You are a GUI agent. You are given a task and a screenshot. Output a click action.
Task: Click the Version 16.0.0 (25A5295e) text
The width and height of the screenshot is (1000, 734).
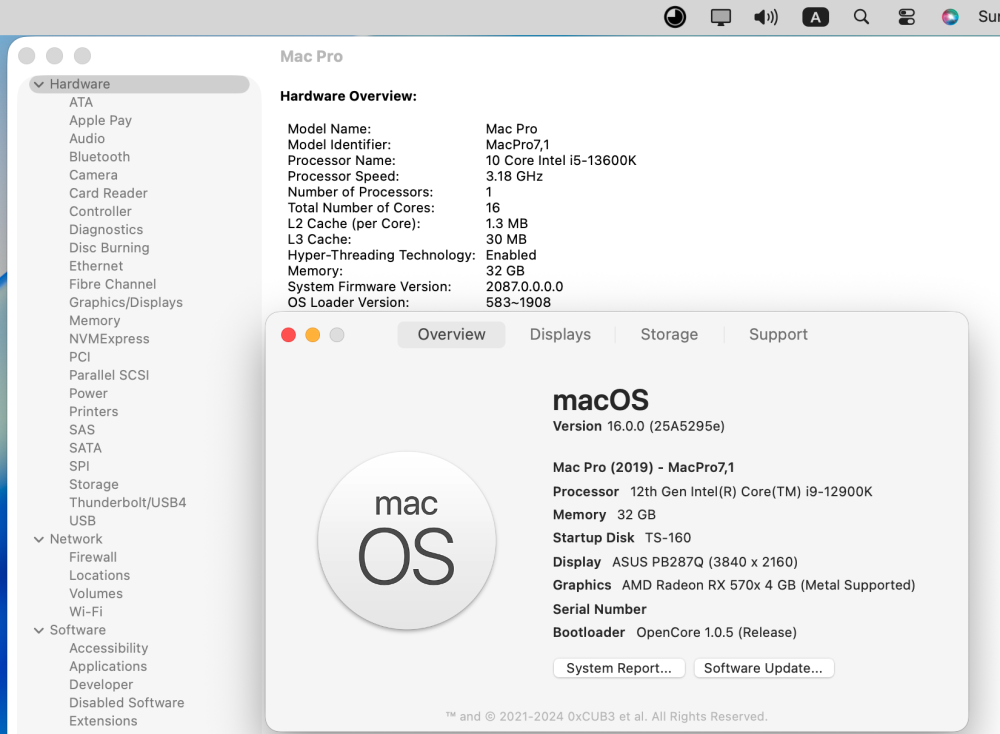[x=638, y=426]
